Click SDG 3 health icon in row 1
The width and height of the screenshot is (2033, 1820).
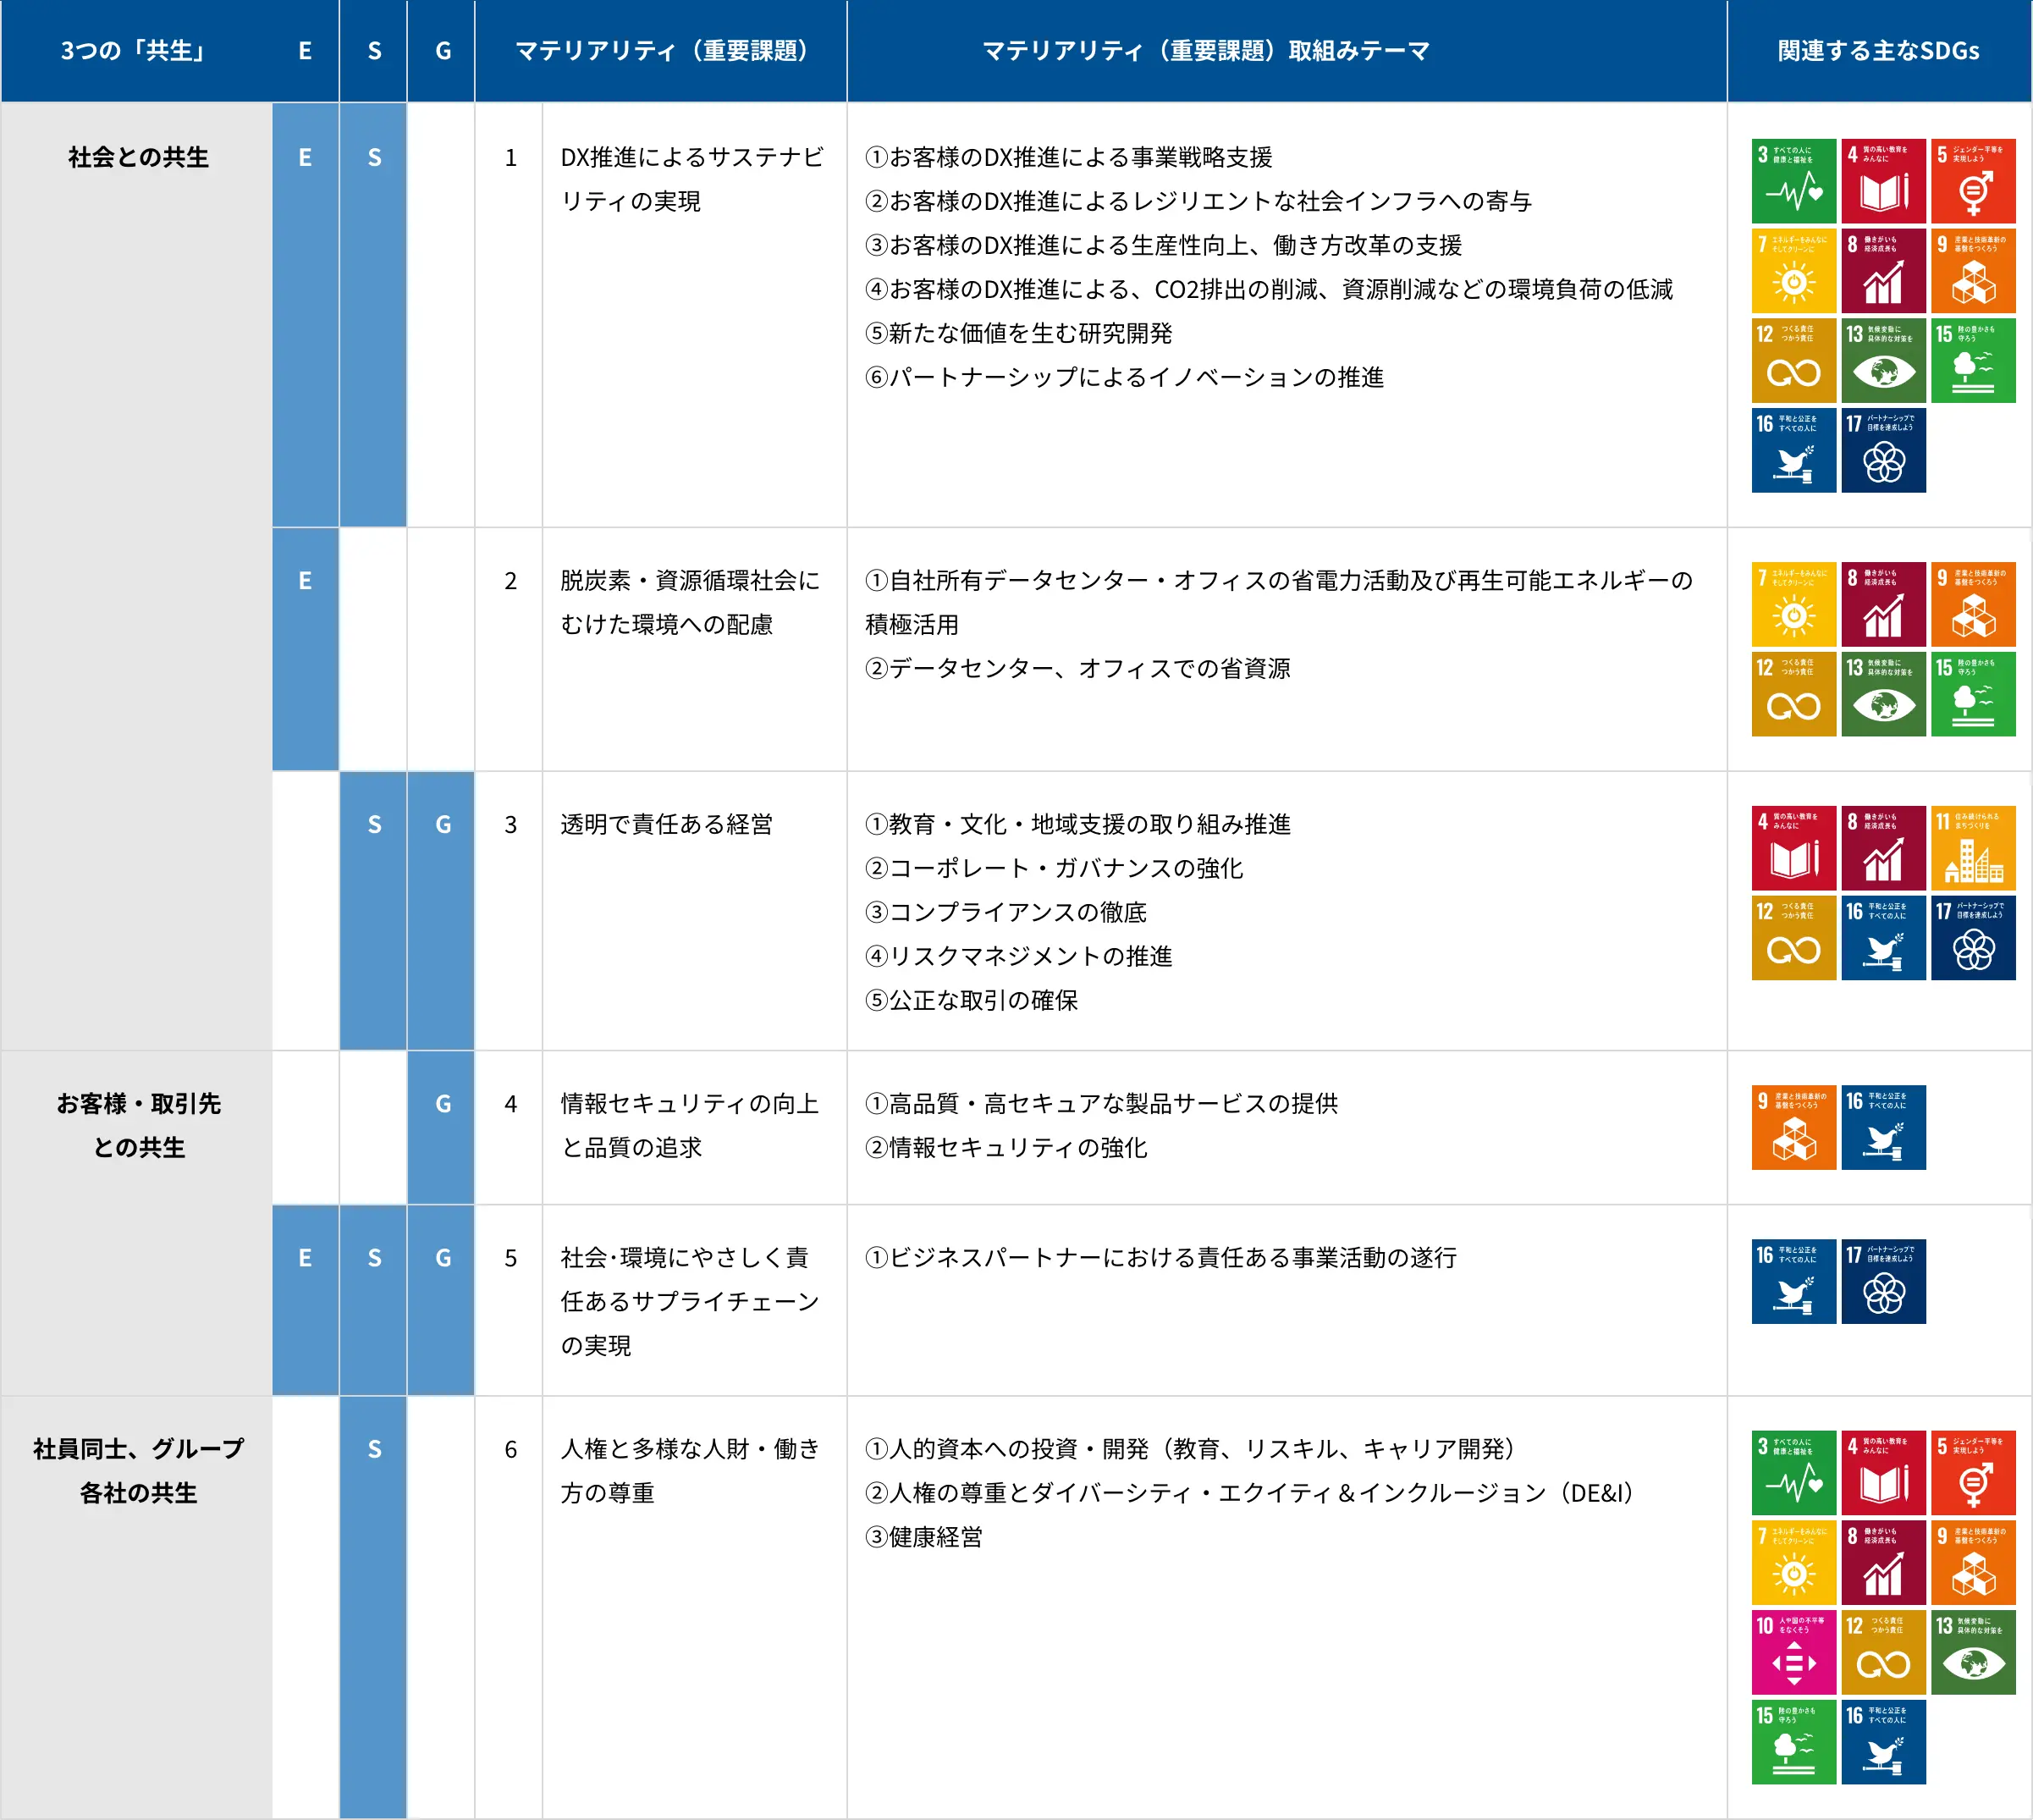(x=1793, y=181)
